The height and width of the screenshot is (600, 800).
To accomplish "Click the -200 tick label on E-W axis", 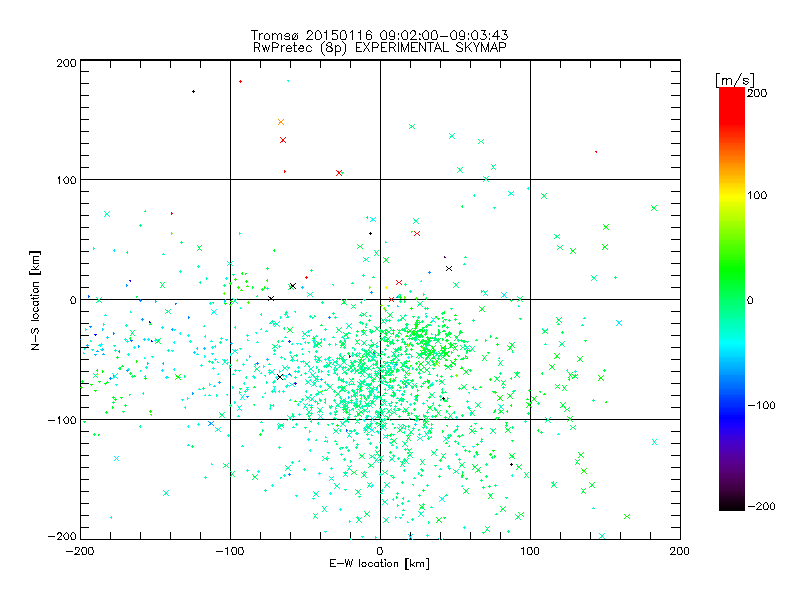I will click(80, 551).
